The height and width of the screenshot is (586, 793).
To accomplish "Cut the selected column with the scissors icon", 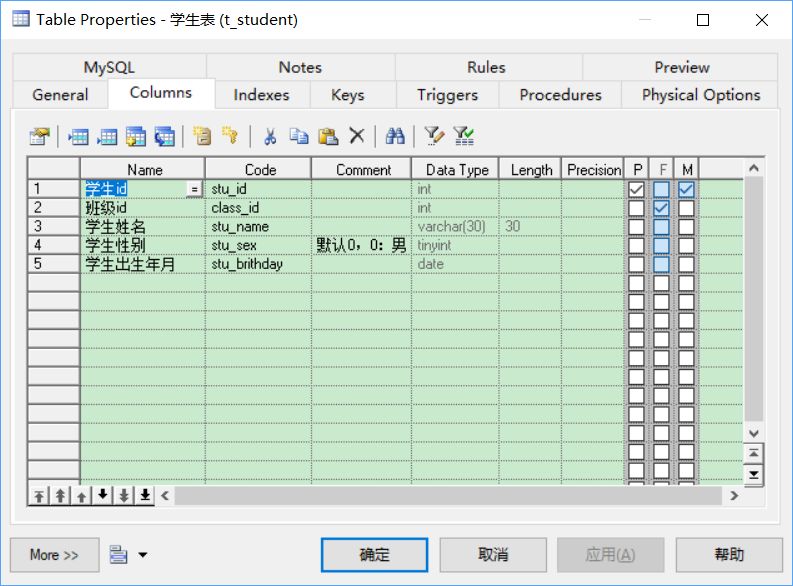I will (x=270, y=136).
